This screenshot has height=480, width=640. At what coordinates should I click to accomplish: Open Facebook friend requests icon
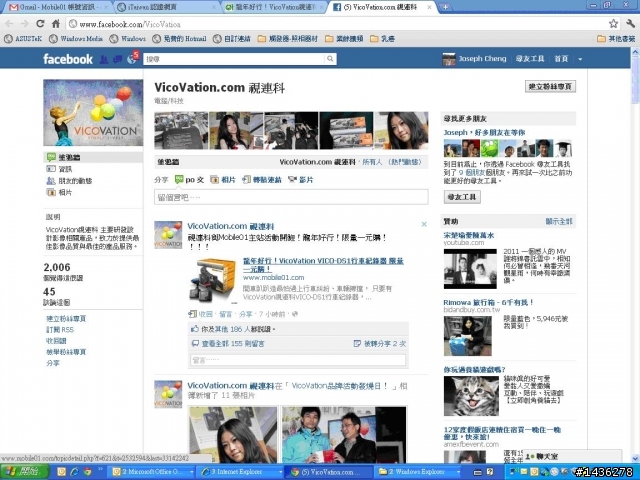(x=104, y=60)
